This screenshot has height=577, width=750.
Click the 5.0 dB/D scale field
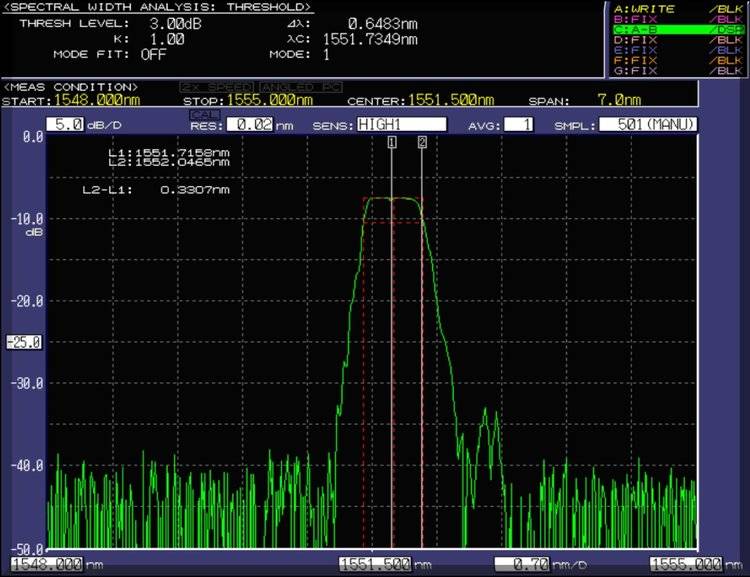coord(67,125)
